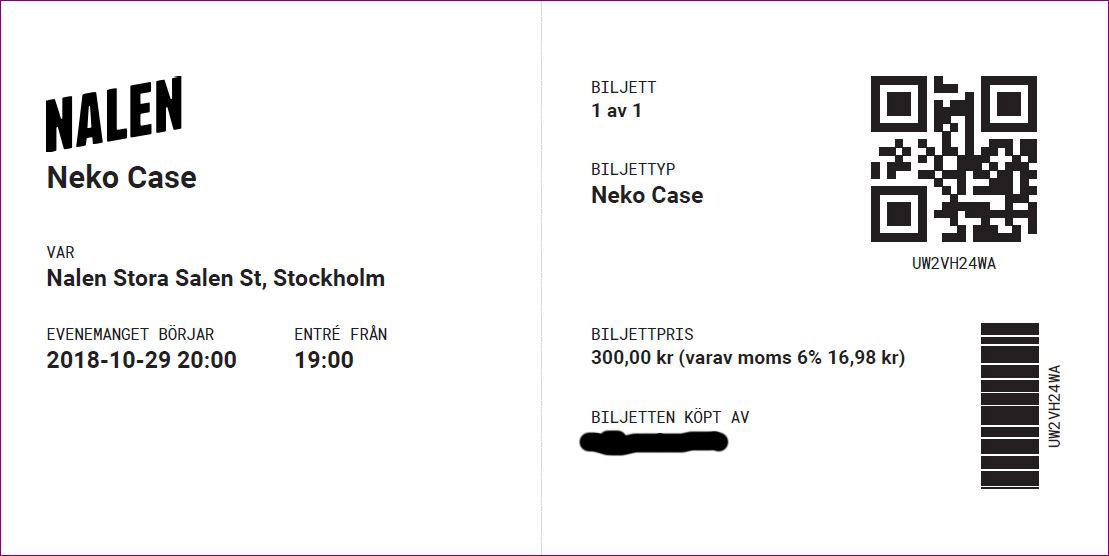
Task: Click the event date 2018-10-29 20:00
Action: coord(141,360)
